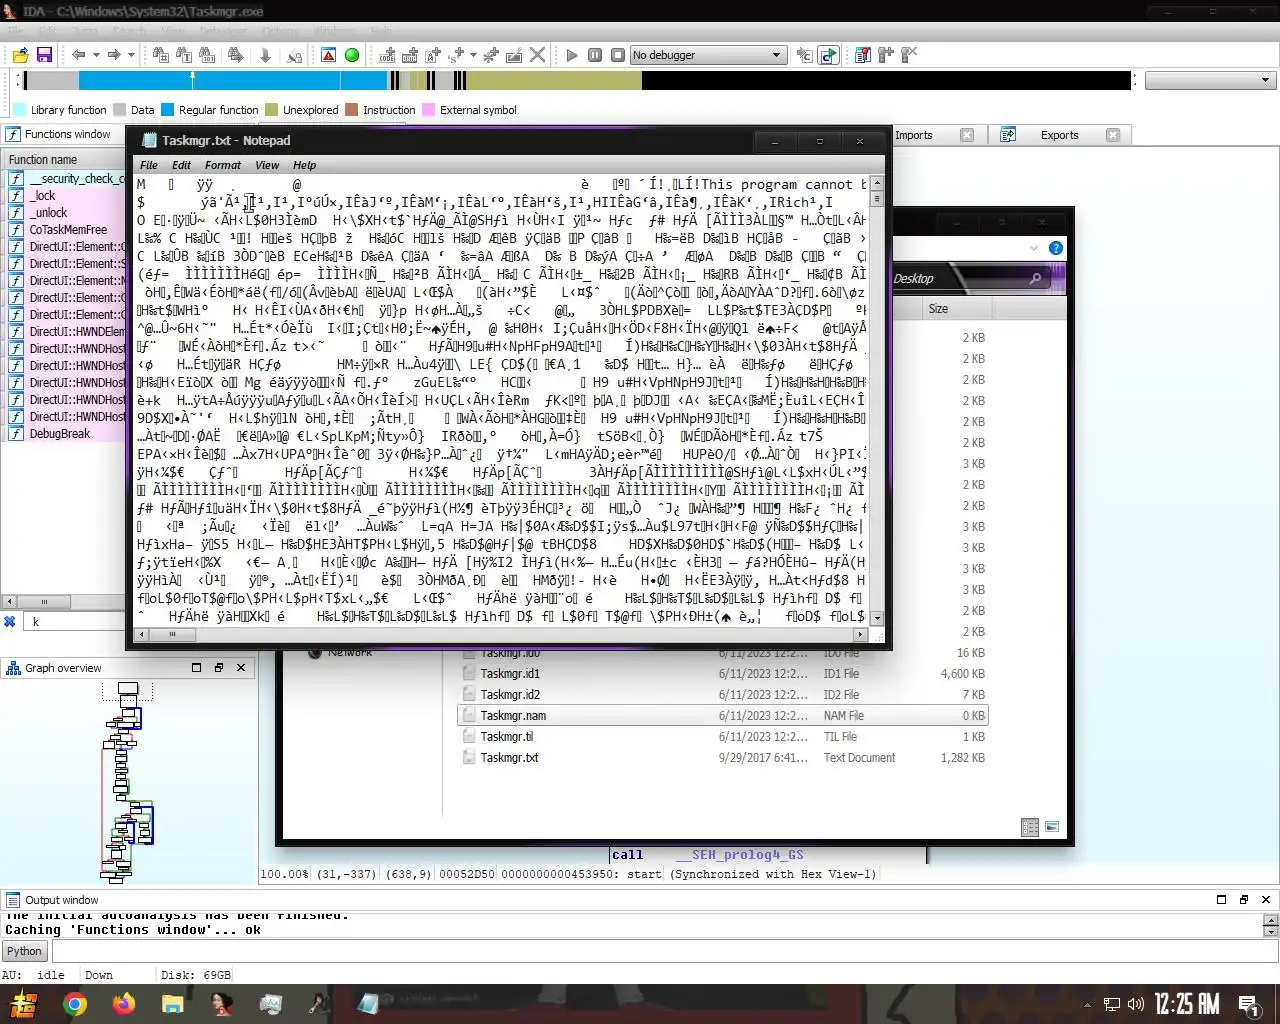Select the _lock function row

65,196
